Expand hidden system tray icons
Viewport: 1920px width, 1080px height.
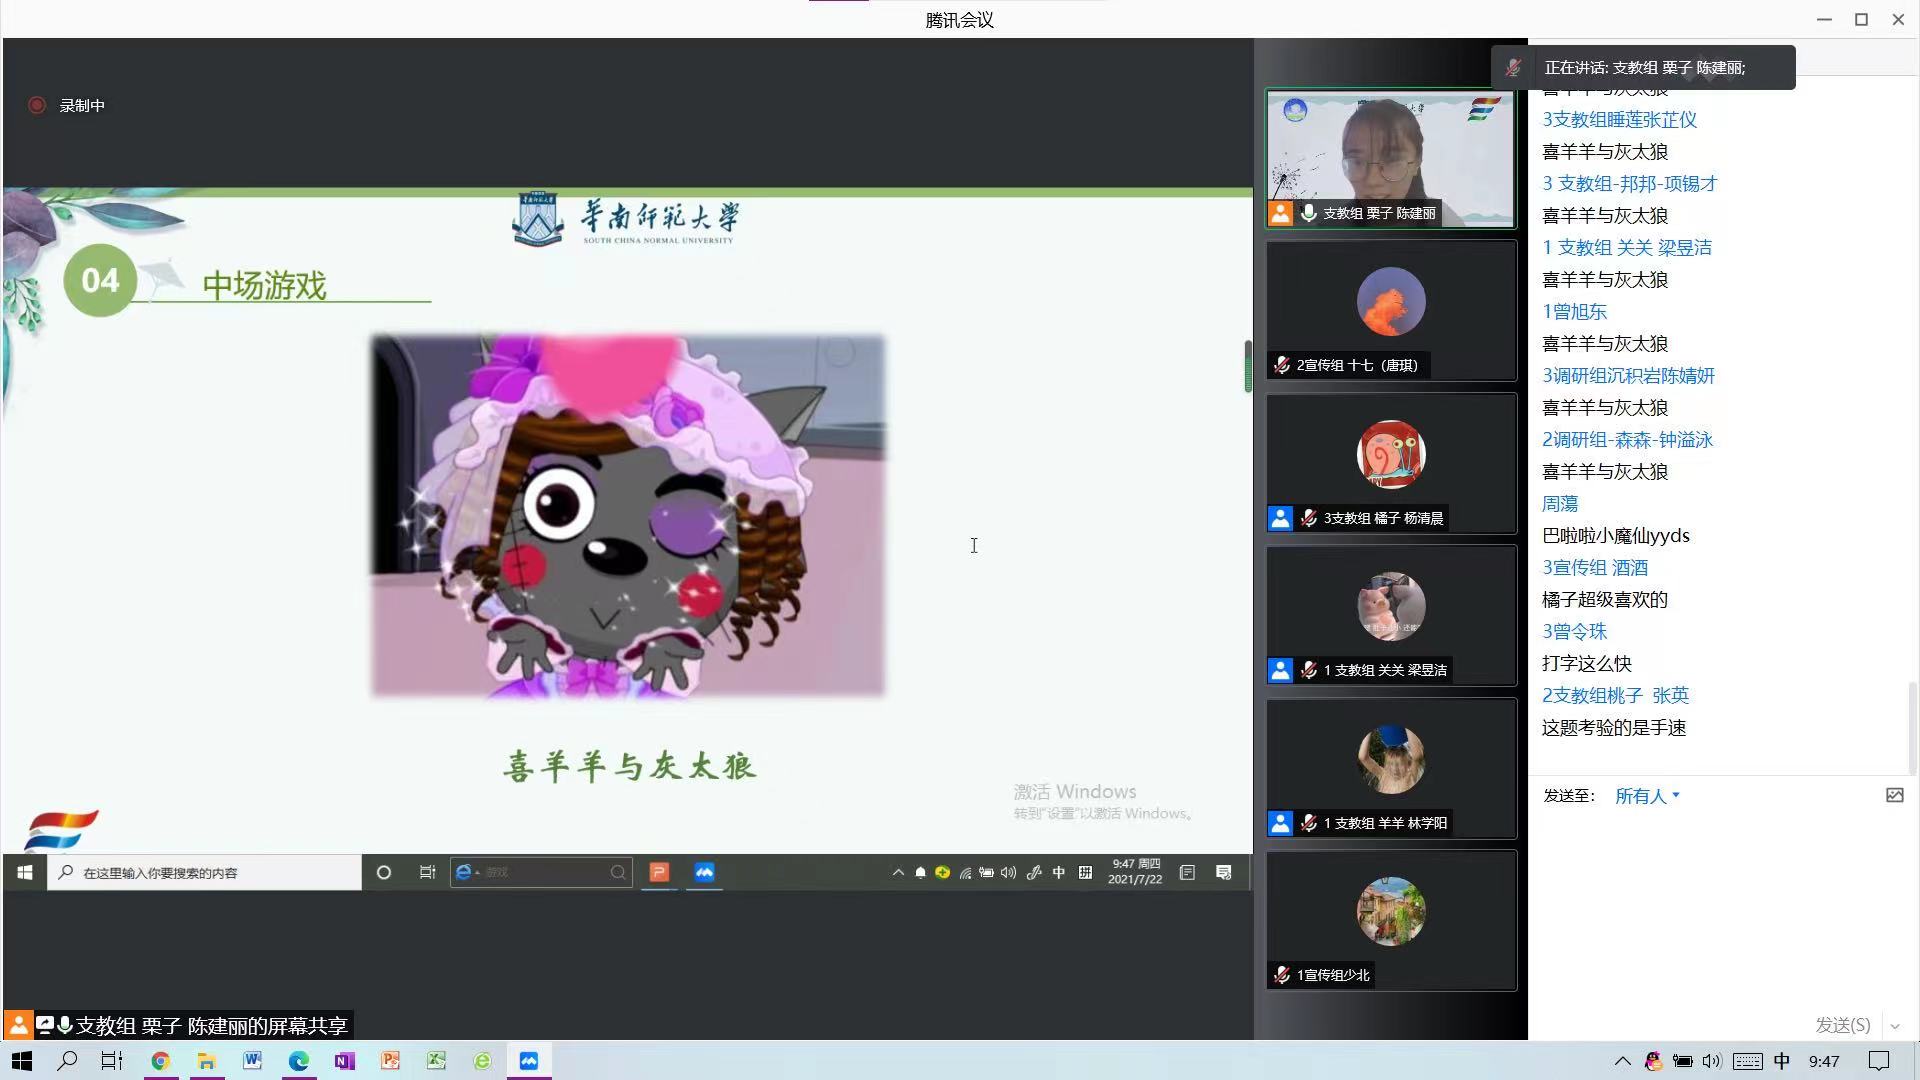coord(1622,1061)
